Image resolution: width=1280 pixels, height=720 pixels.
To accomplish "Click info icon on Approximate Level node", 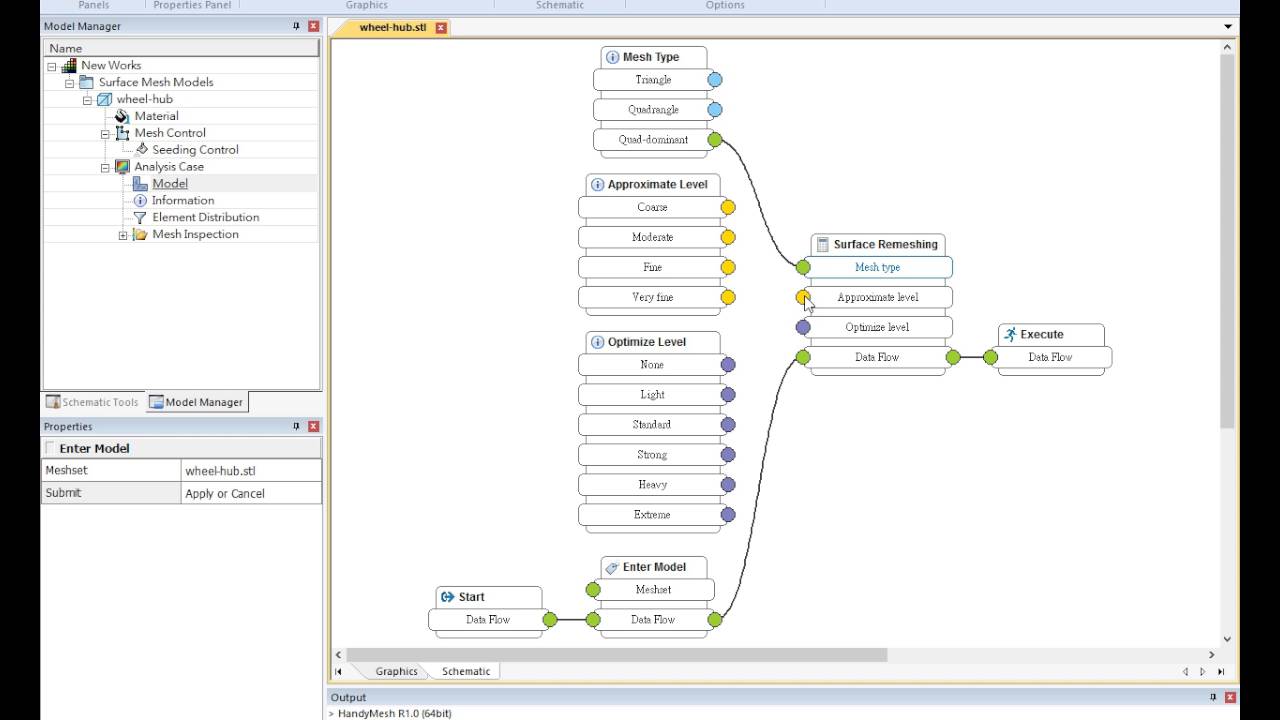I will (597, 184).
